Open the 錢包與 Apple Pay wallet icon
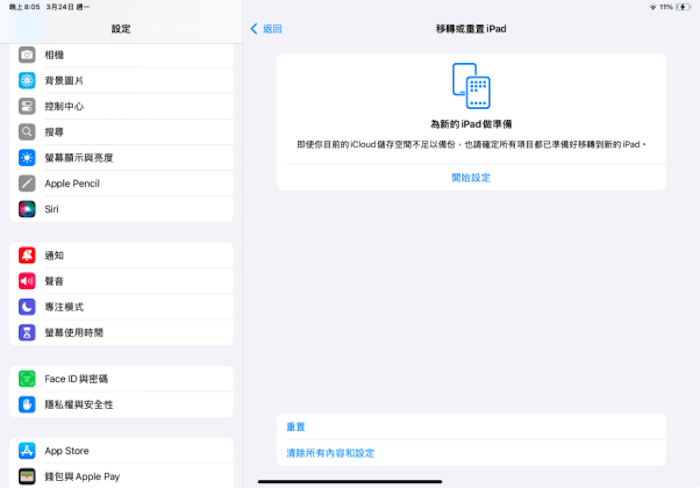The image size is (700, 488). click(27, 476)
